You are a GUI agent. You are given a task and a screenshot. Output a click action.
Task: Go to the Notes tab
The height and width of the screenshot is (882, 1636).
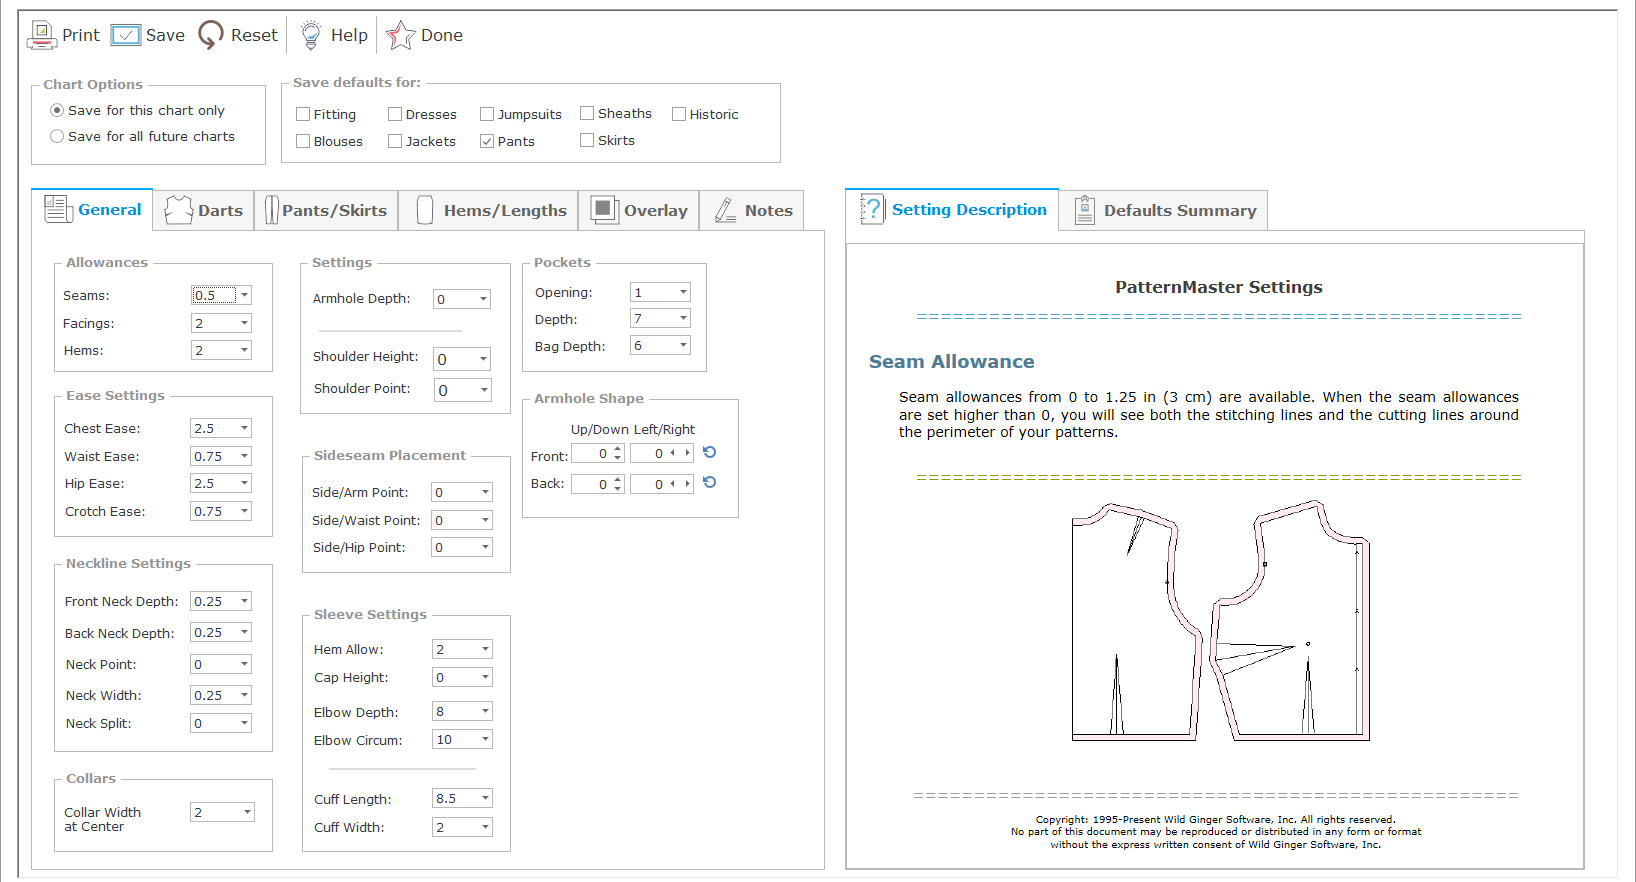[752, 211]
